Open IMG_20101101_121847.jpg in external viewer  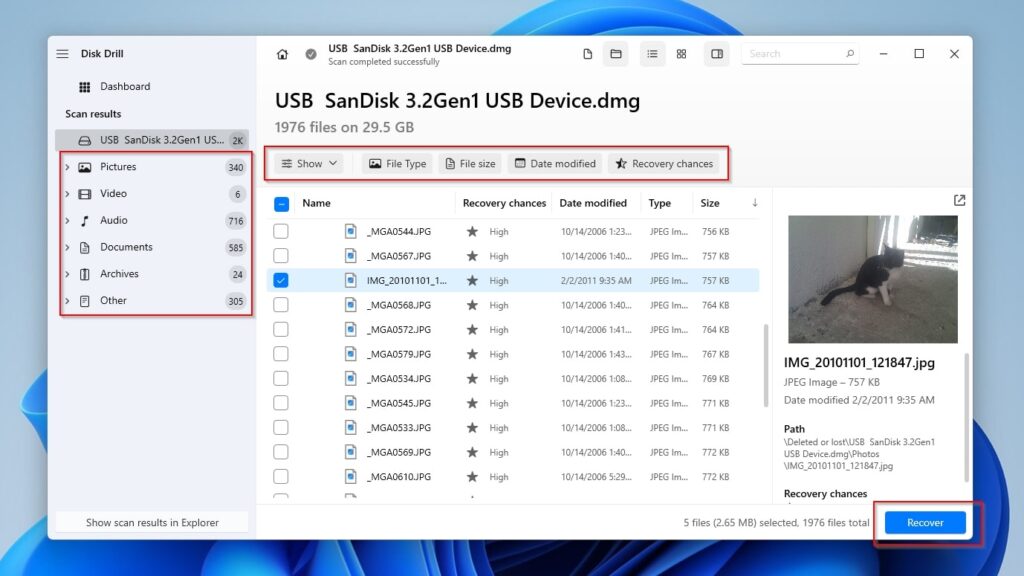pyautogui.click(x=959, y=200)
